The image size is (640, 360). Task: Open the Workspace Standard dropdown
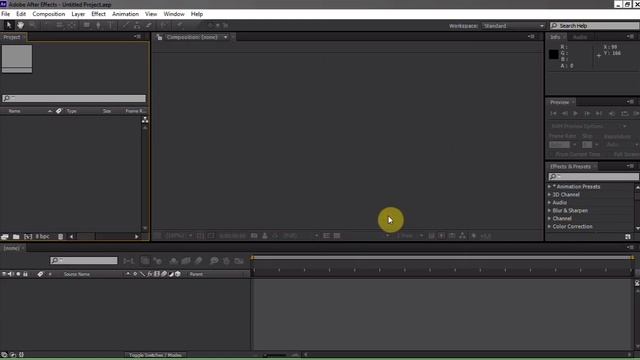click(x=513, y=26)
